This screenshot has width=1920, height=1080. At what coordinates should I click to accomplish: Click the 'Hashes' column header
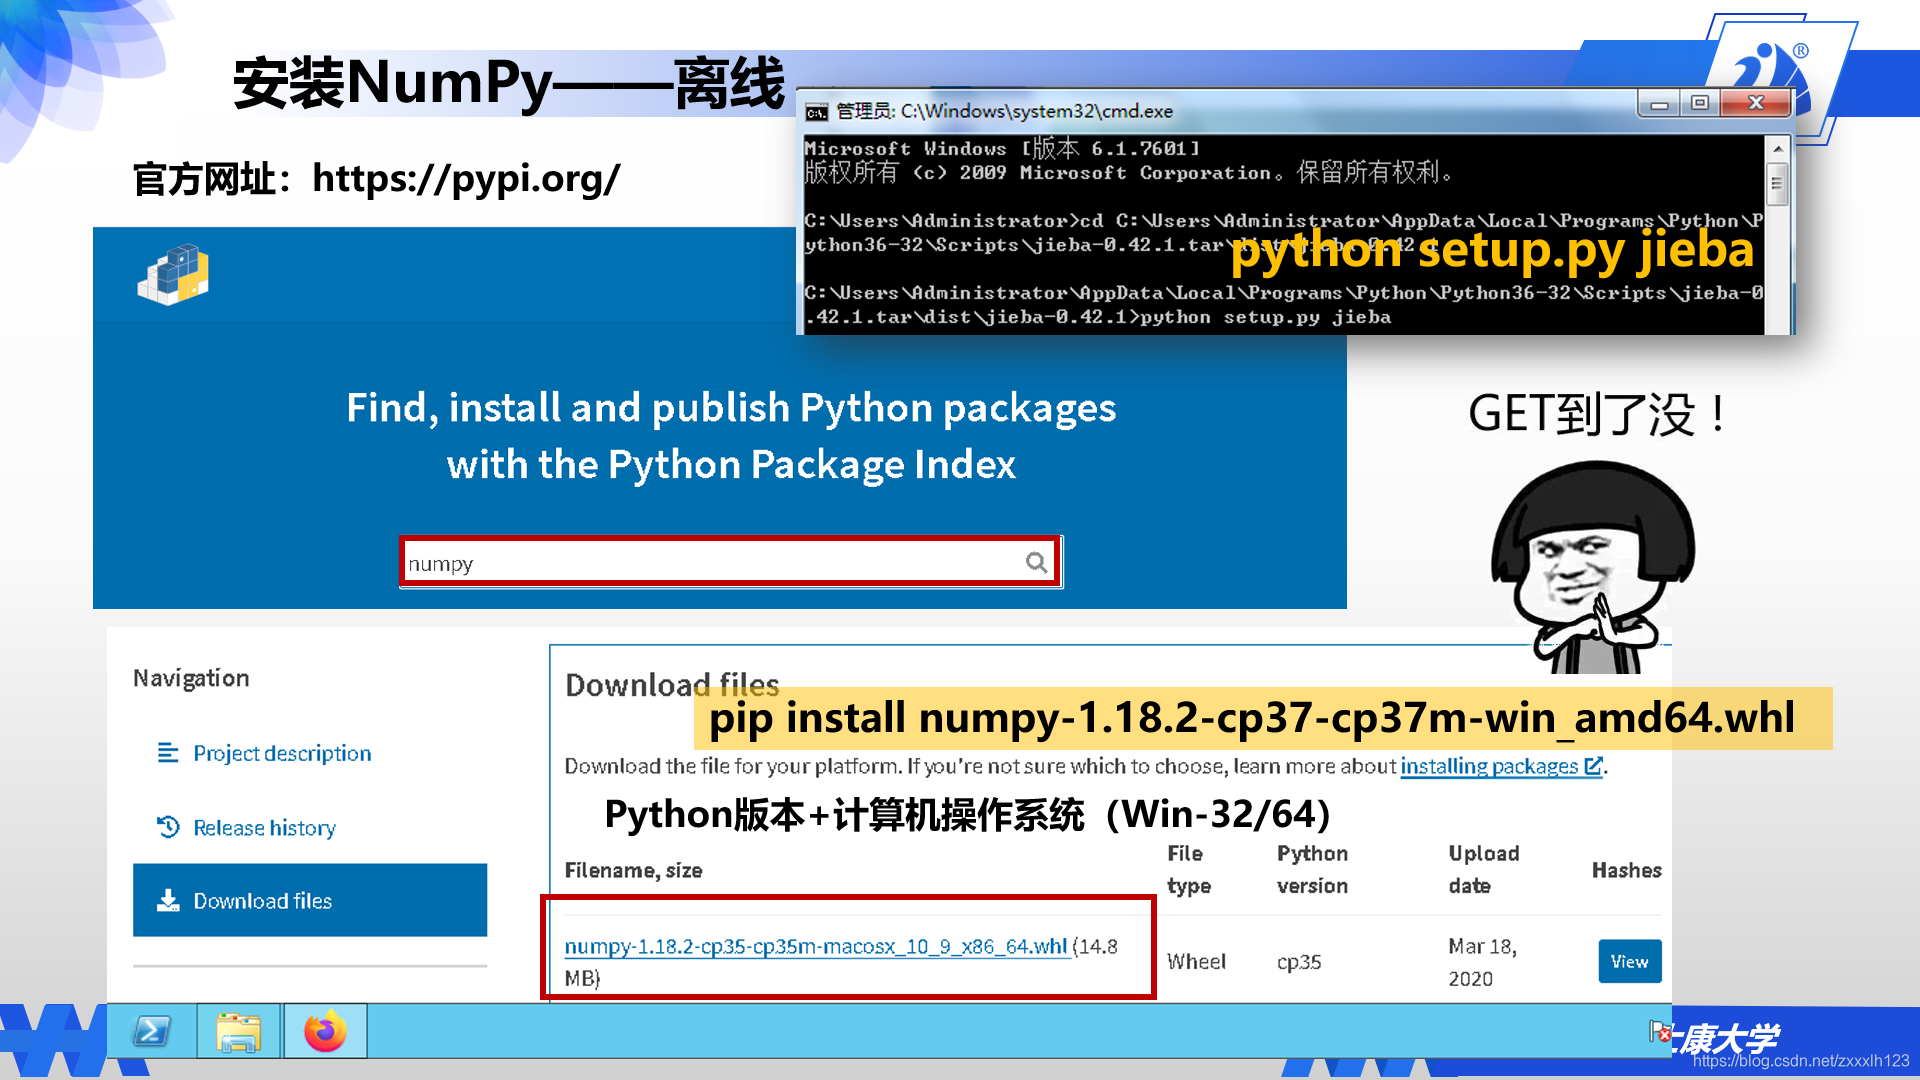pyautogui.click(x=1626, y=870)
